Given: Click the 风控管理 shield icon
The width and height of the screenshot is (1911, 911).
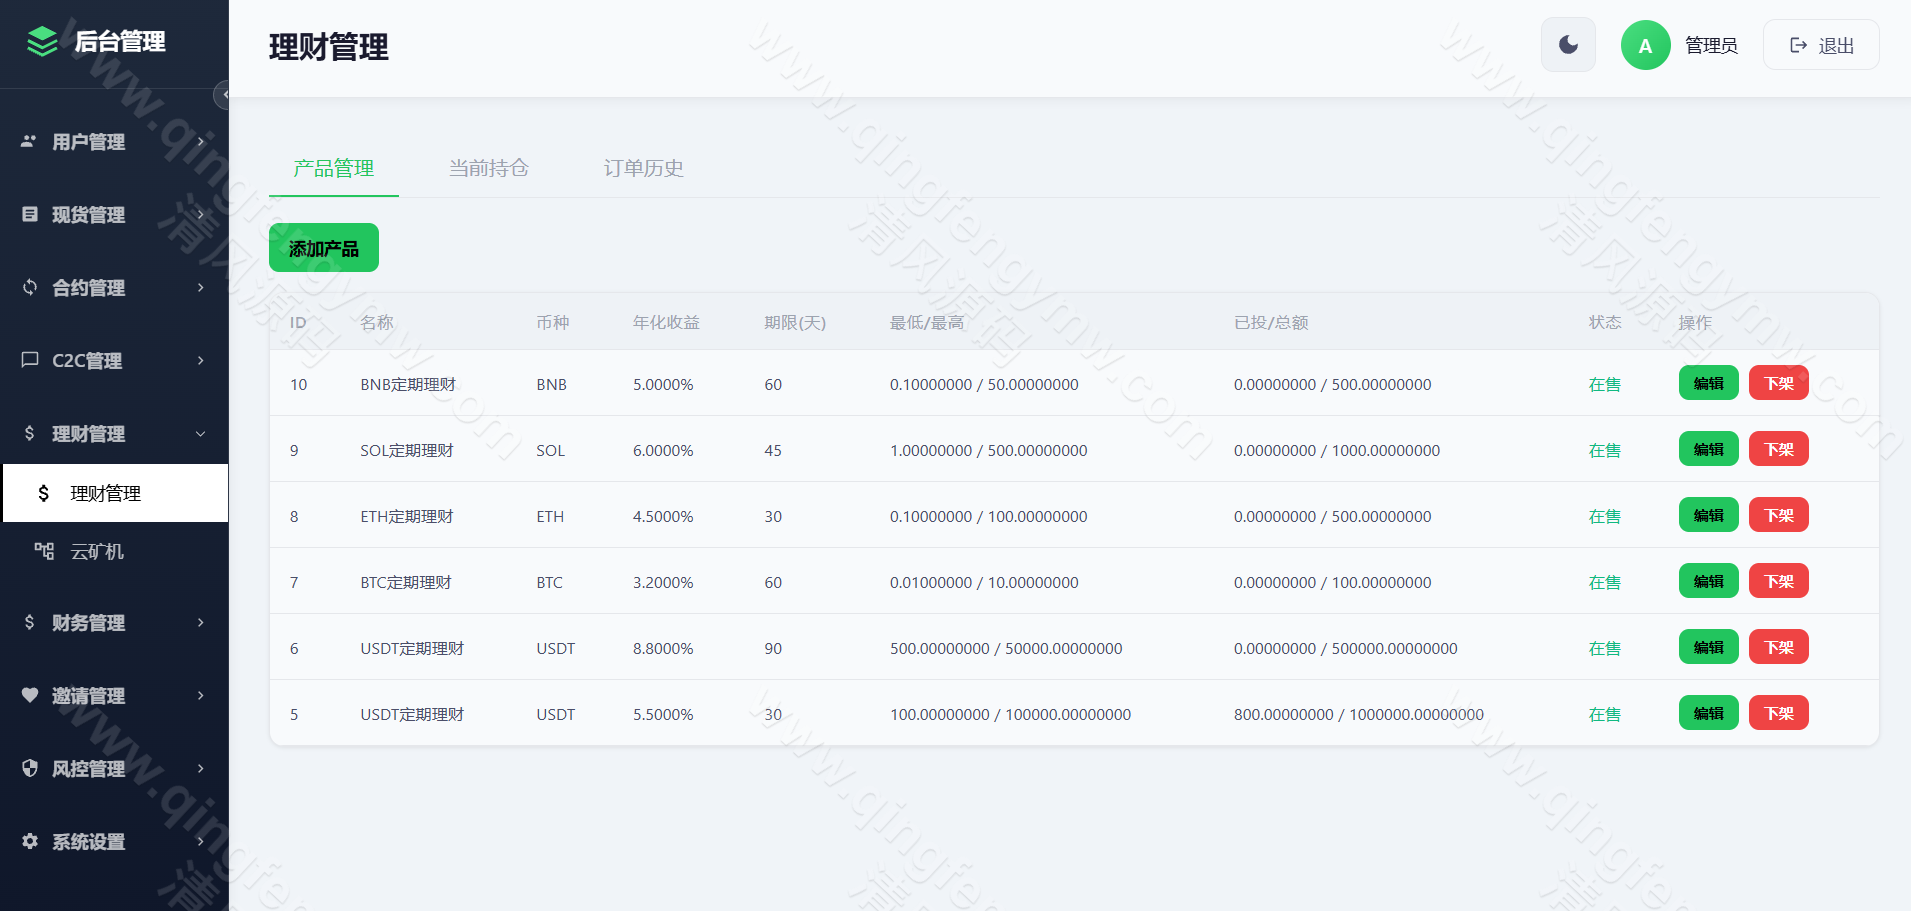Looking at the screenshot, I should coord(29,768).
